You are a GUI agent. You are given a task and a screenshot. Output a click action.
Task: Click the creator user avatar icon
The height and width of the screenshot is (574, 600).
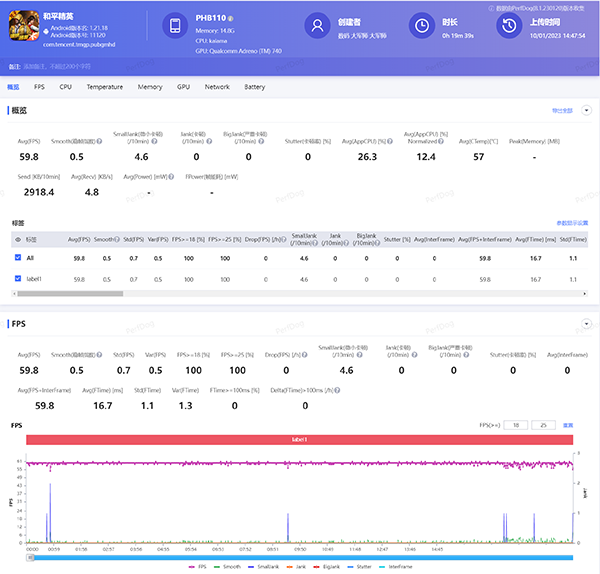317,26
